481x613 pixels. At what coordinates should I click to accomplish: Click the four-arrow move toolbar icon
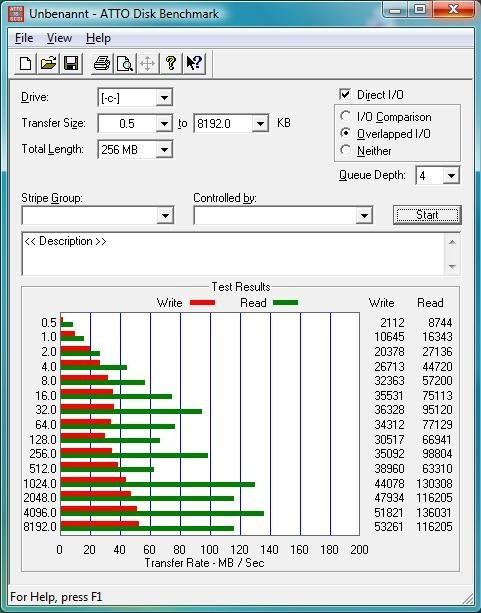tap(147, 63)
